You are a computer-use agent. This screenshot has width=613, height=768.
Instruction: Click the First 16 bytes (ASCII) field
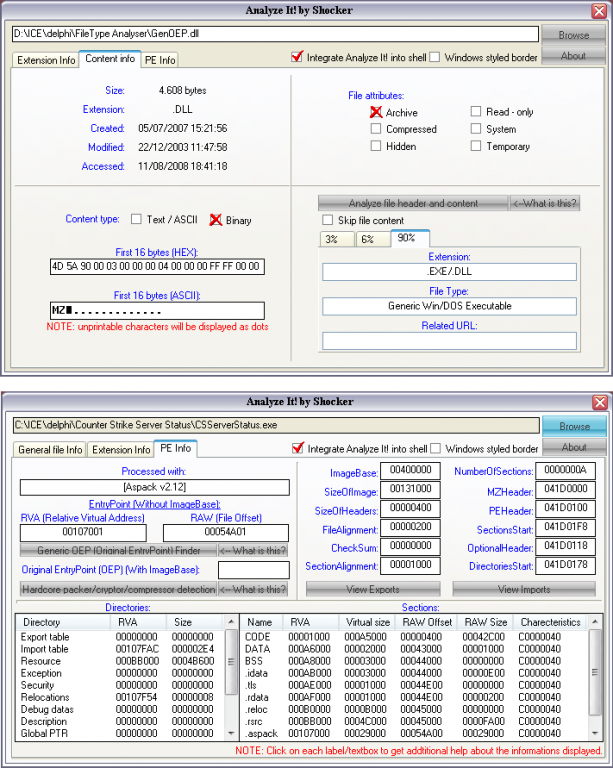157,311
